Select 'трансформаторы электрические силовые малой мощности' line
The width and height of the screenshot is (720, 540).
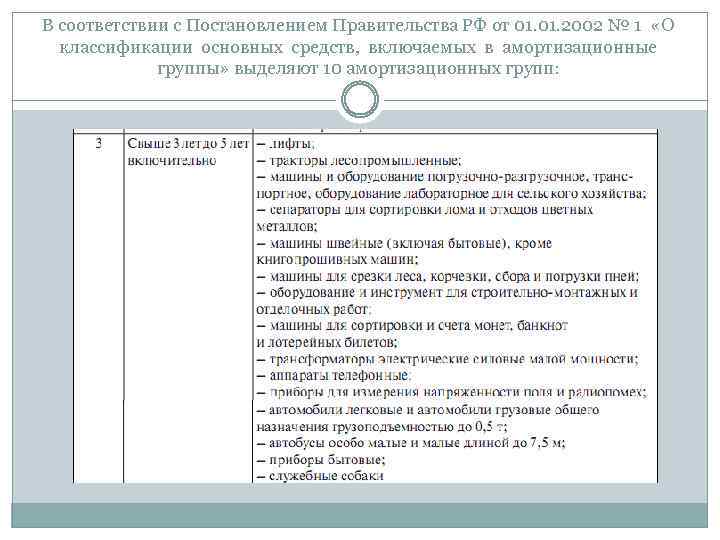(x=448, y=359)
